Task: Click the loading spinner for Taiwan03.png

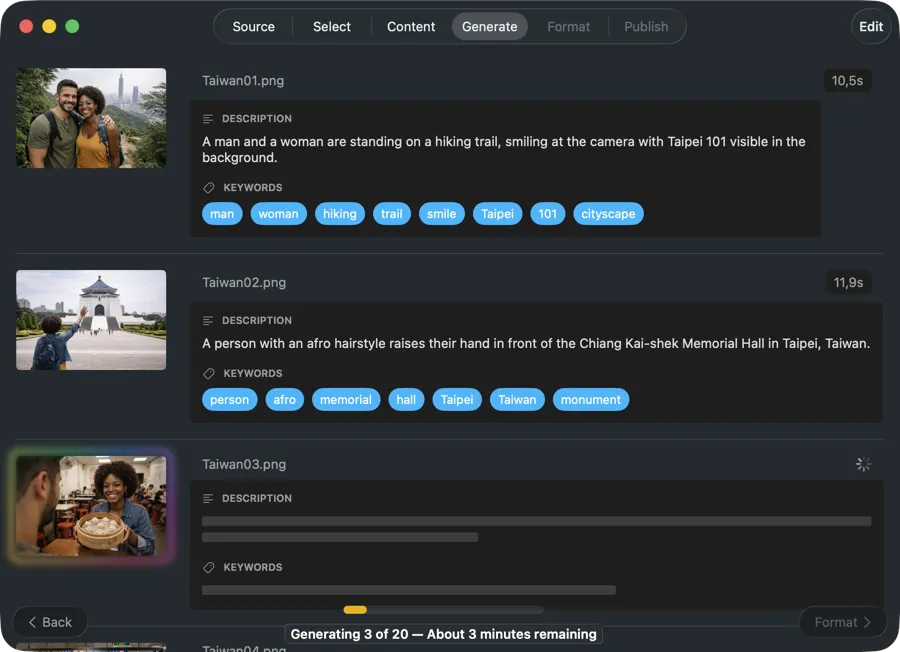Action: click(x=863, y=464)
